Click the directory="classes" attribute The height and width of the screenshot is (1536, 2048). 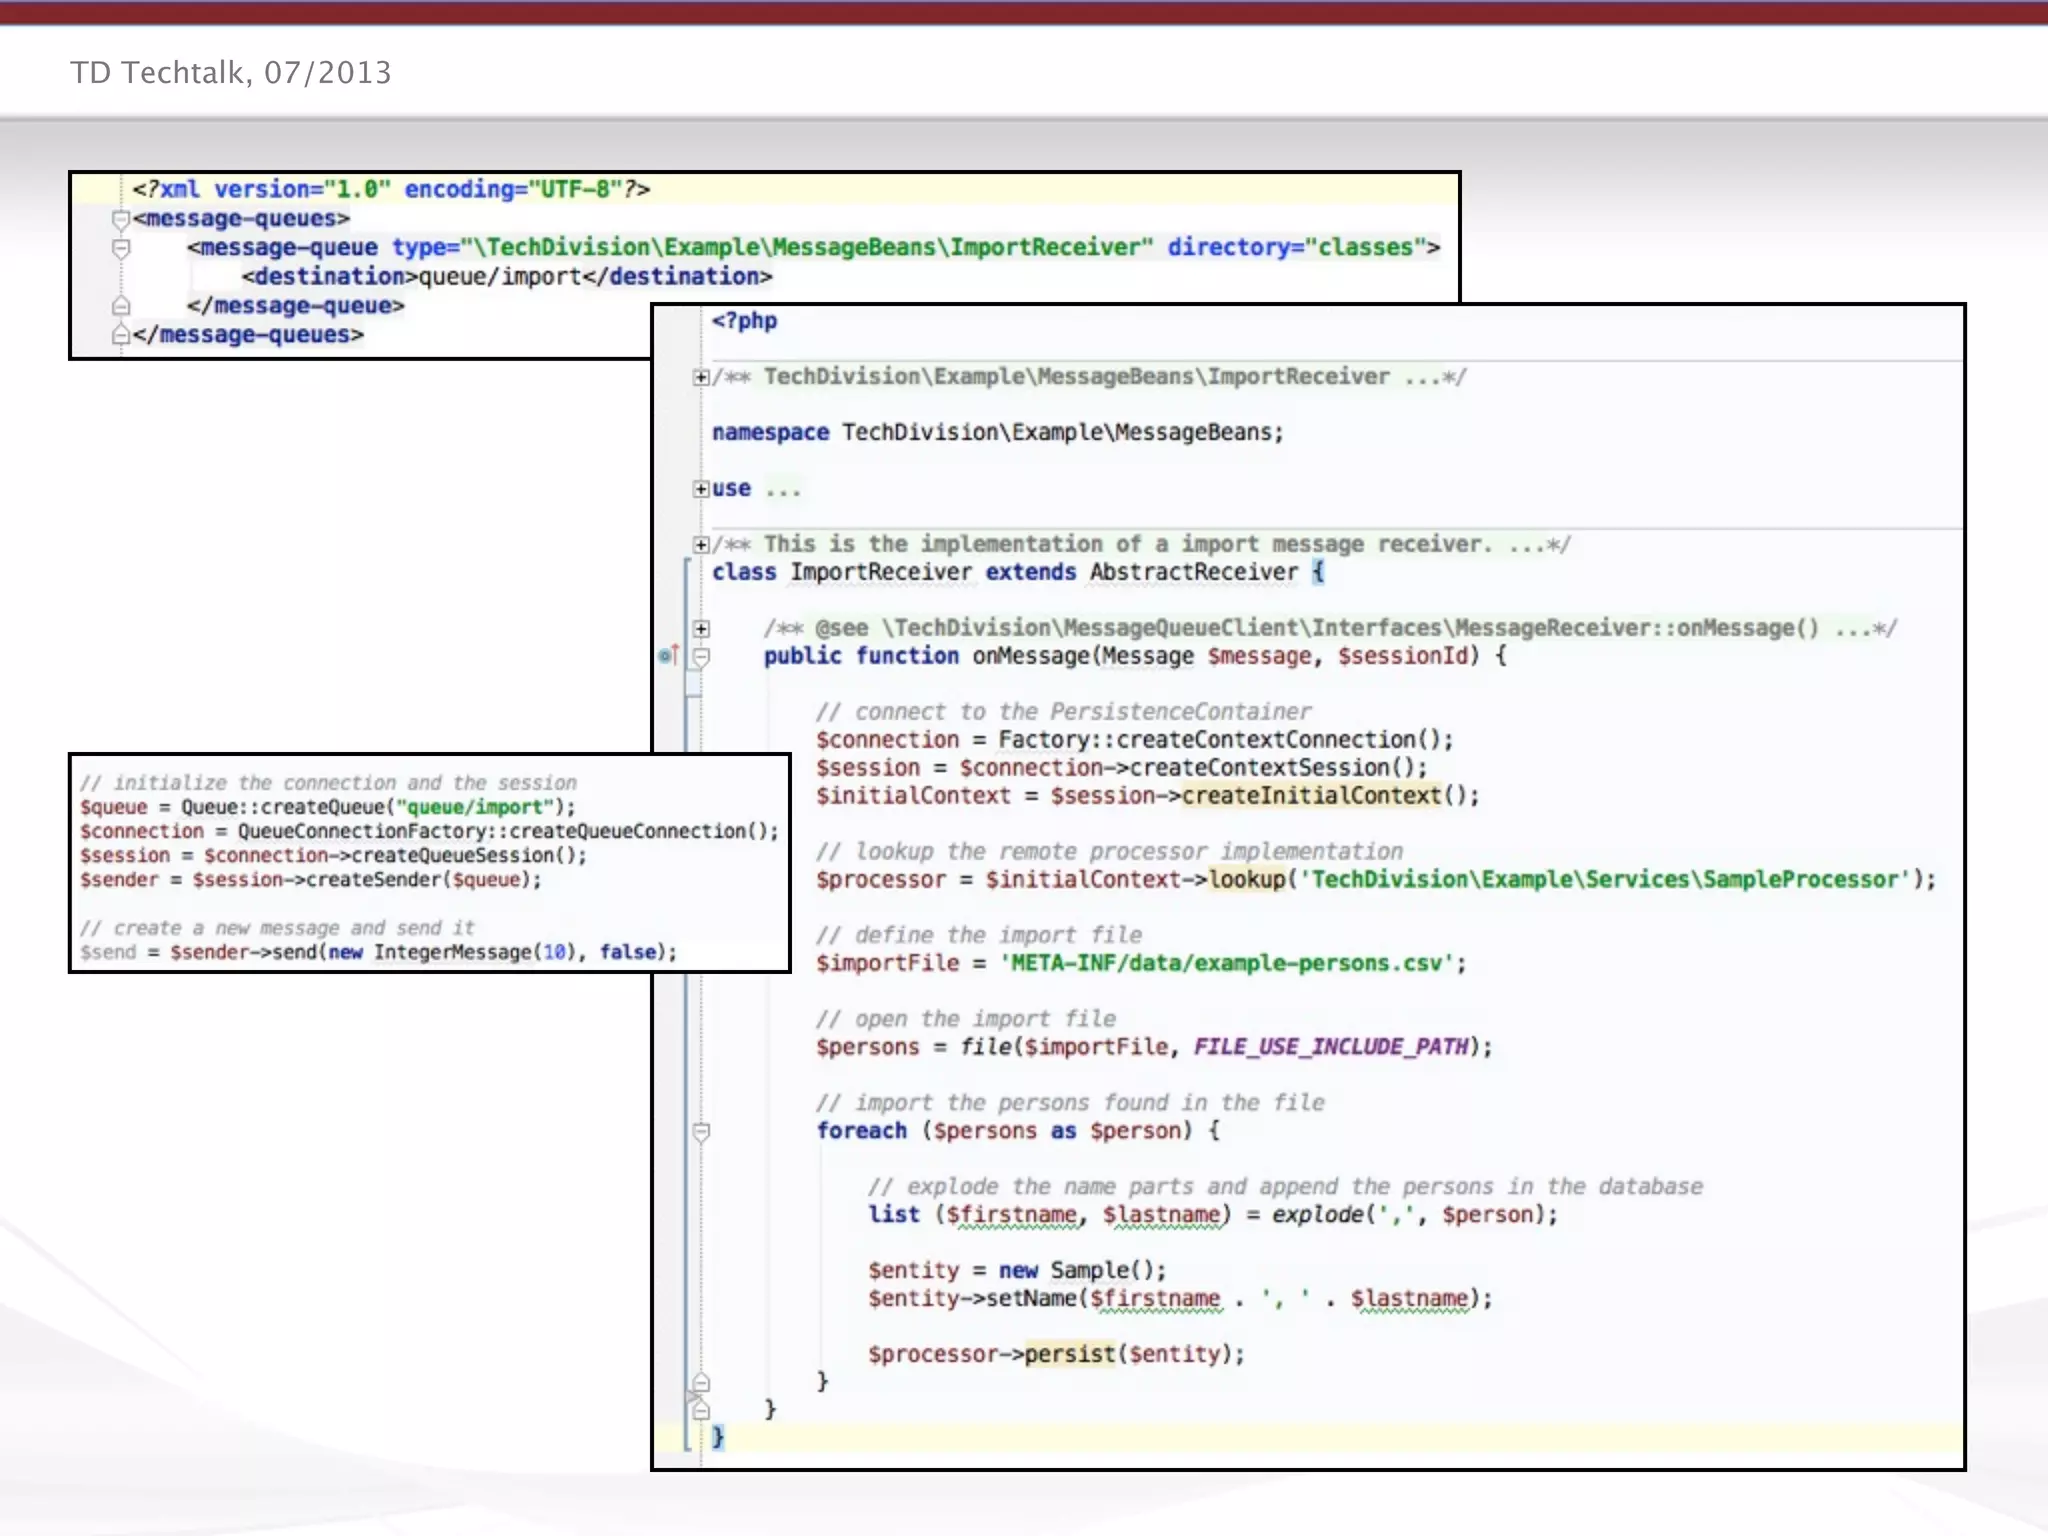[1297, 247]
